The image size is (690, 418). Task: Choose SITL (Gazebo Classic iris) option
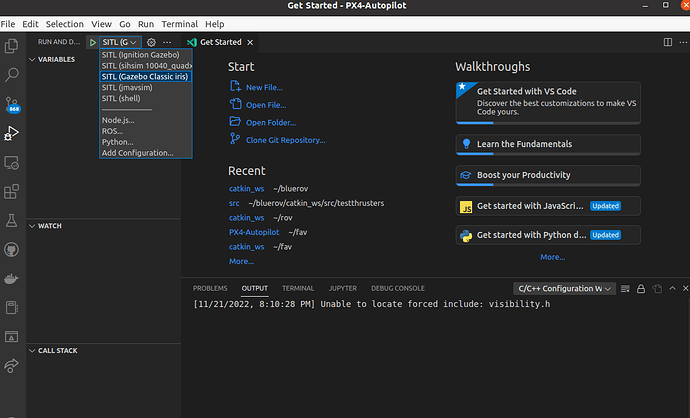[146, 77]
